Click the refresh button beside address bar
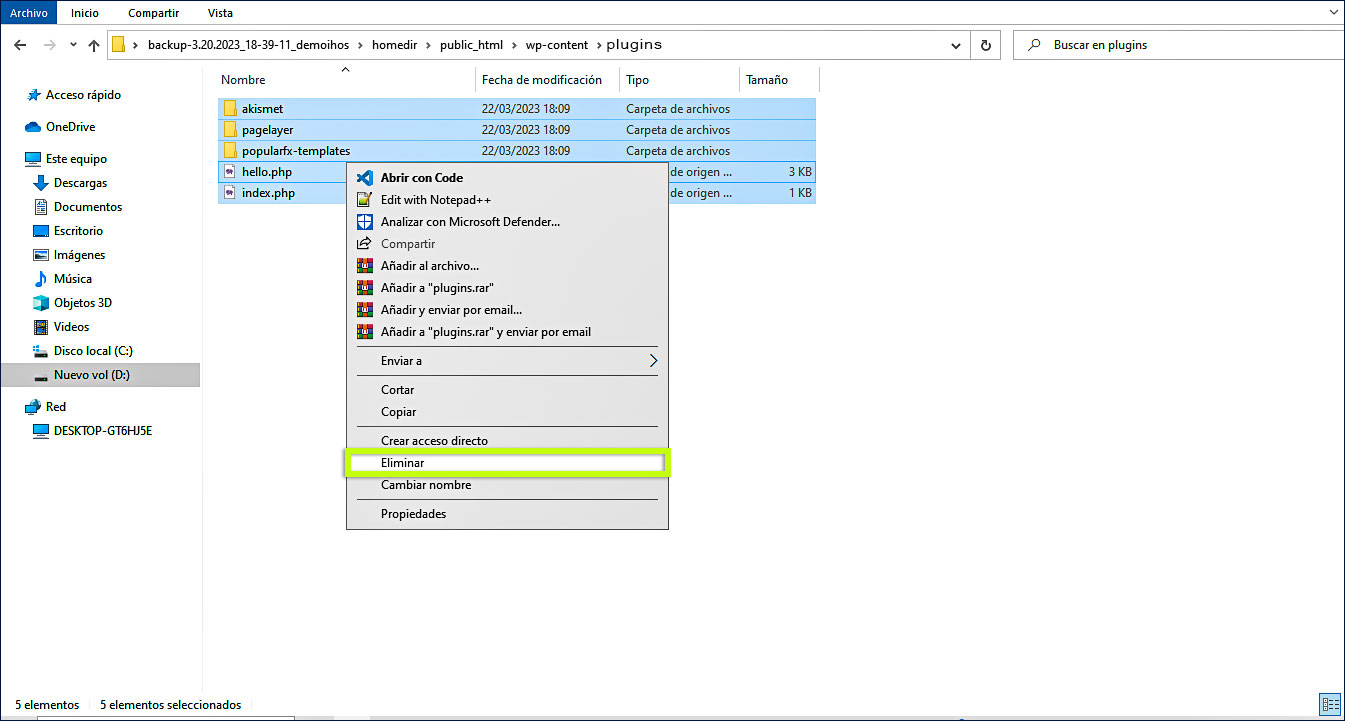 click(x=986, y=45)
